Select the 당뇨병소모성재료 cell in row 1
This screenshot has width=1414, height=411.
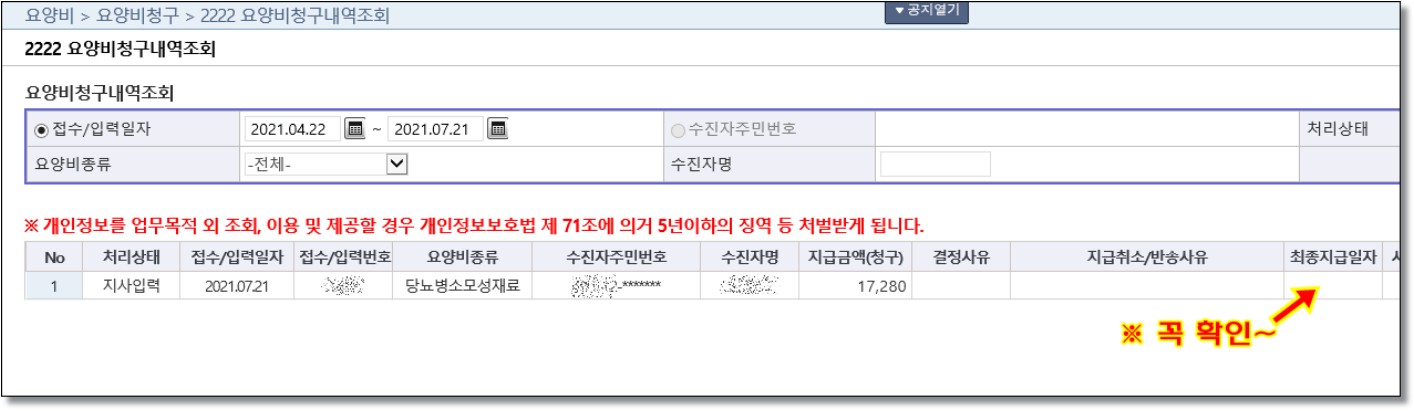tap(462, 286)
